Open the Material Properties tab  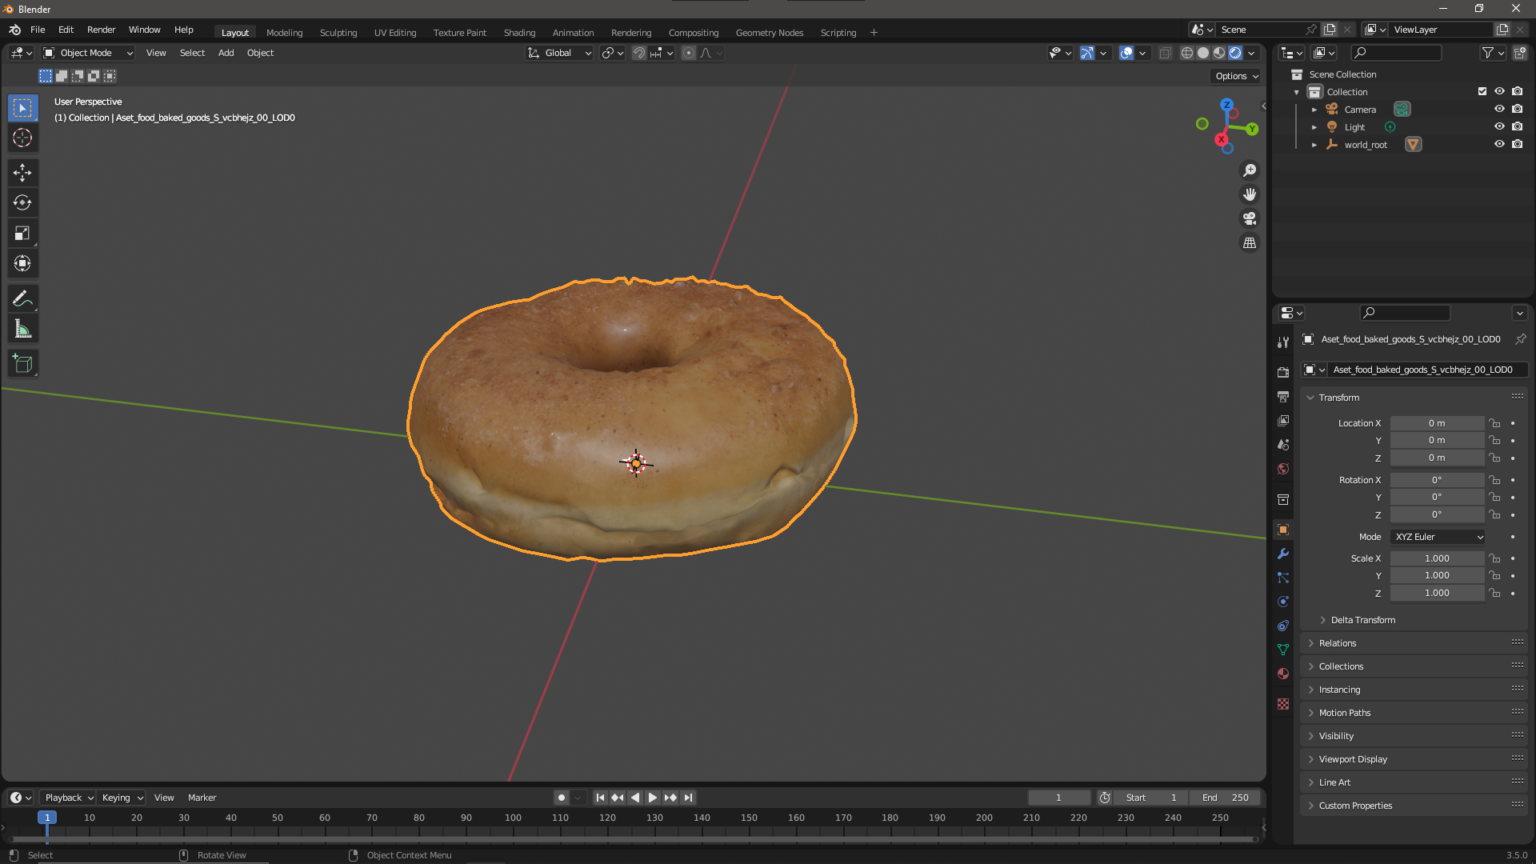tap(1283, 673)
